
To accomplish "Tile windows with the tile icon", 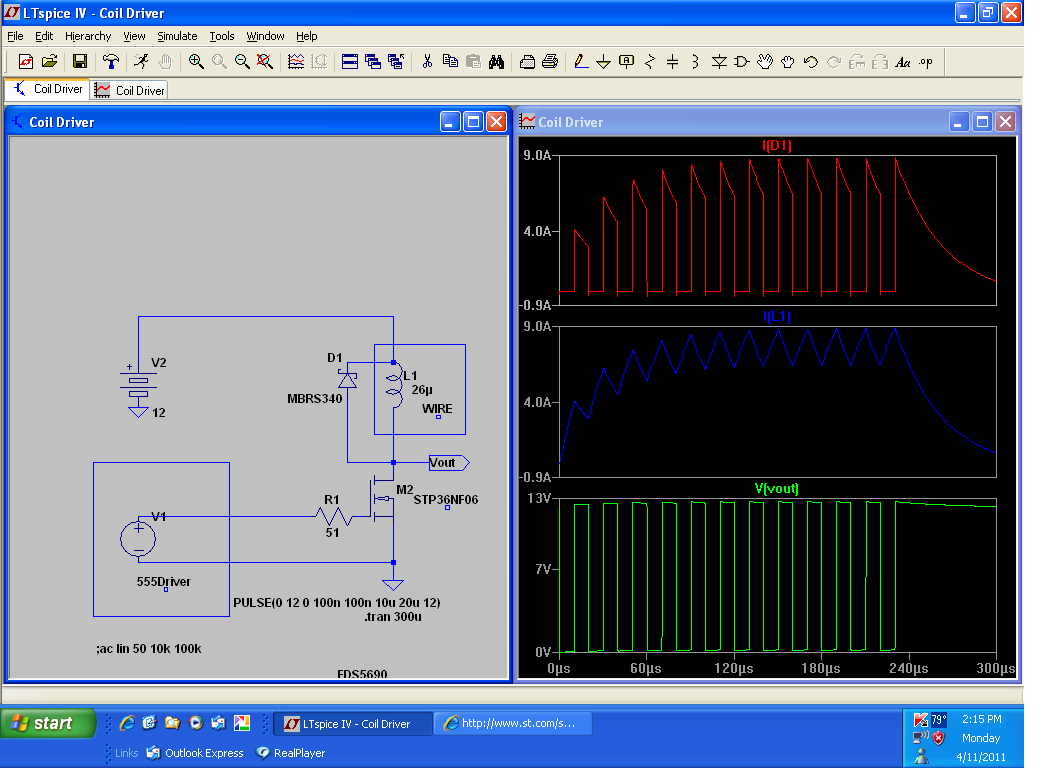I will coord(350,62).
